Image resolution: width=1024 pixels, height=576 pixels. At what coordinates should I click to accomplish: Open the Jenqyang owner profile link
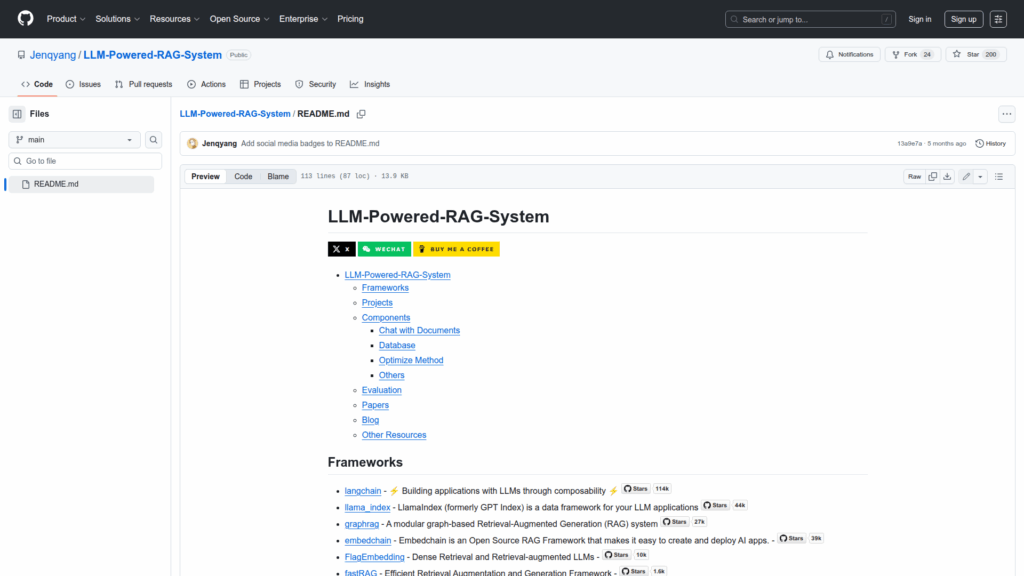coord(53,55)
